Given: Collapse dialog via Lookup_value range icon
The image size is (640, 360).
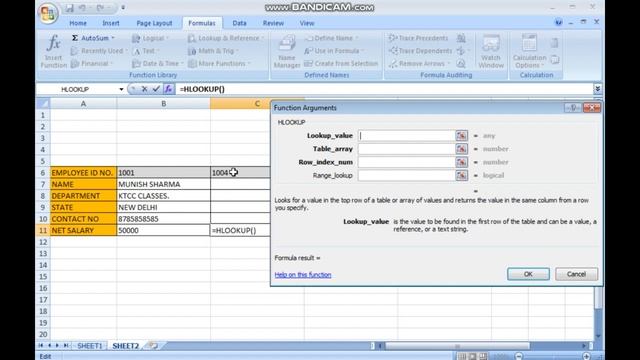Looking at the screenshot, I should point(462,136).
